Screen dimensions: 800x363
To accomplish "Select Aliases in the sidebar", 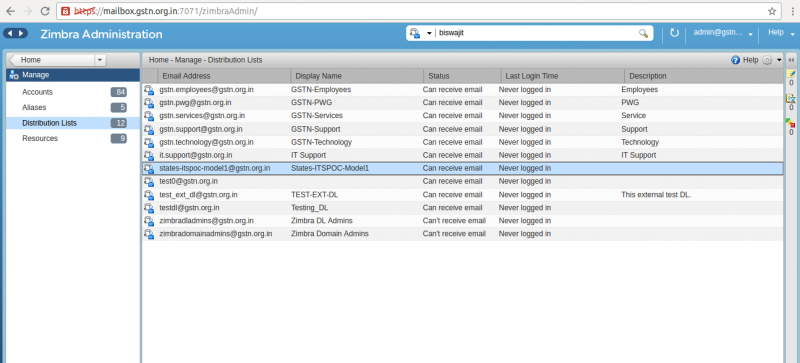I will (x=34, y=108).
